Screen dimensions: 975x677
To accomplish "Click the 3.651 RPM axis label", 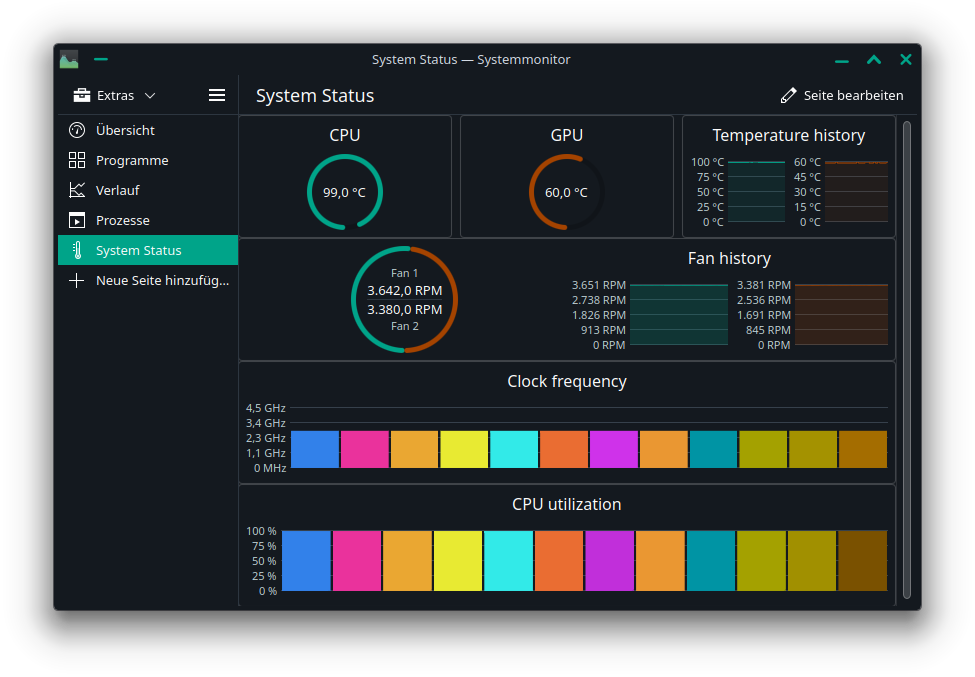I will click(x=599, y=285).
